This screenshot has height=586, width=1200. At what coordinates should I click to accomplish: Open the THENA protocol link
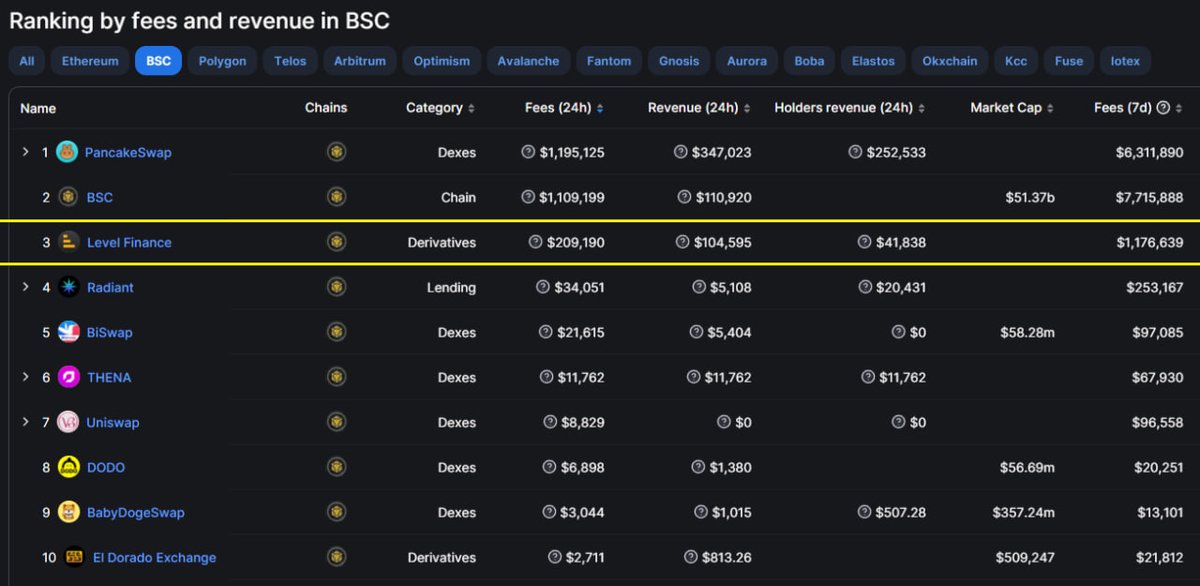(x=108, y=378)
